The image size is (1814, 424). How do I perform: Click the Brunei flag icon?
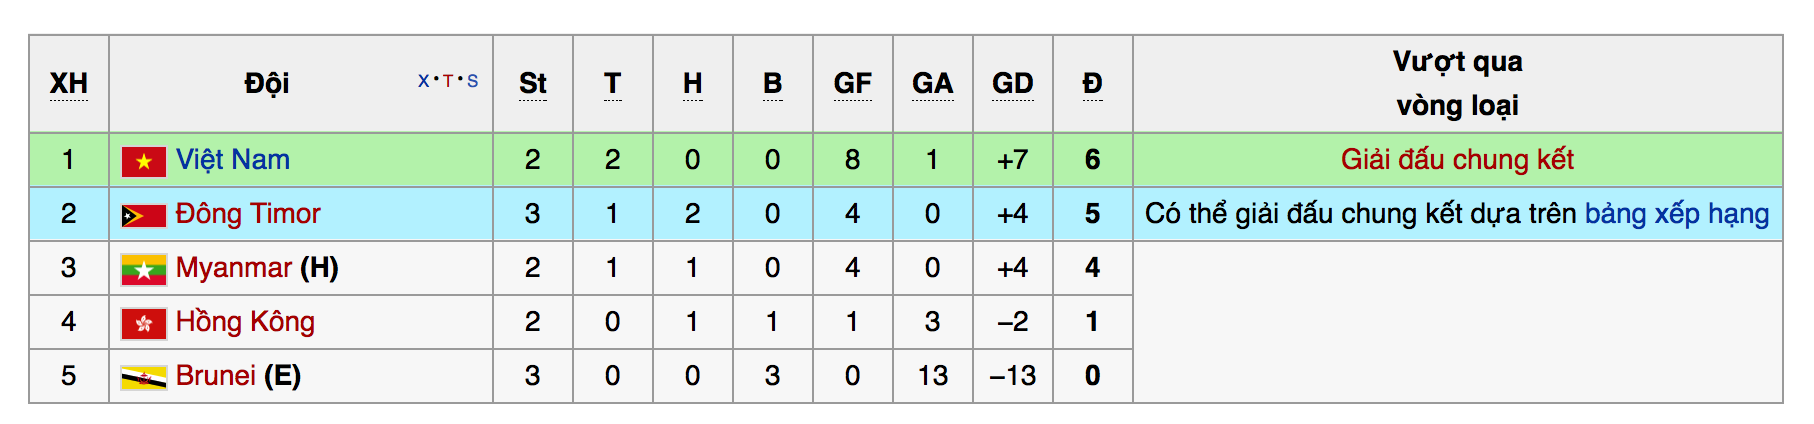click(143, 377)
